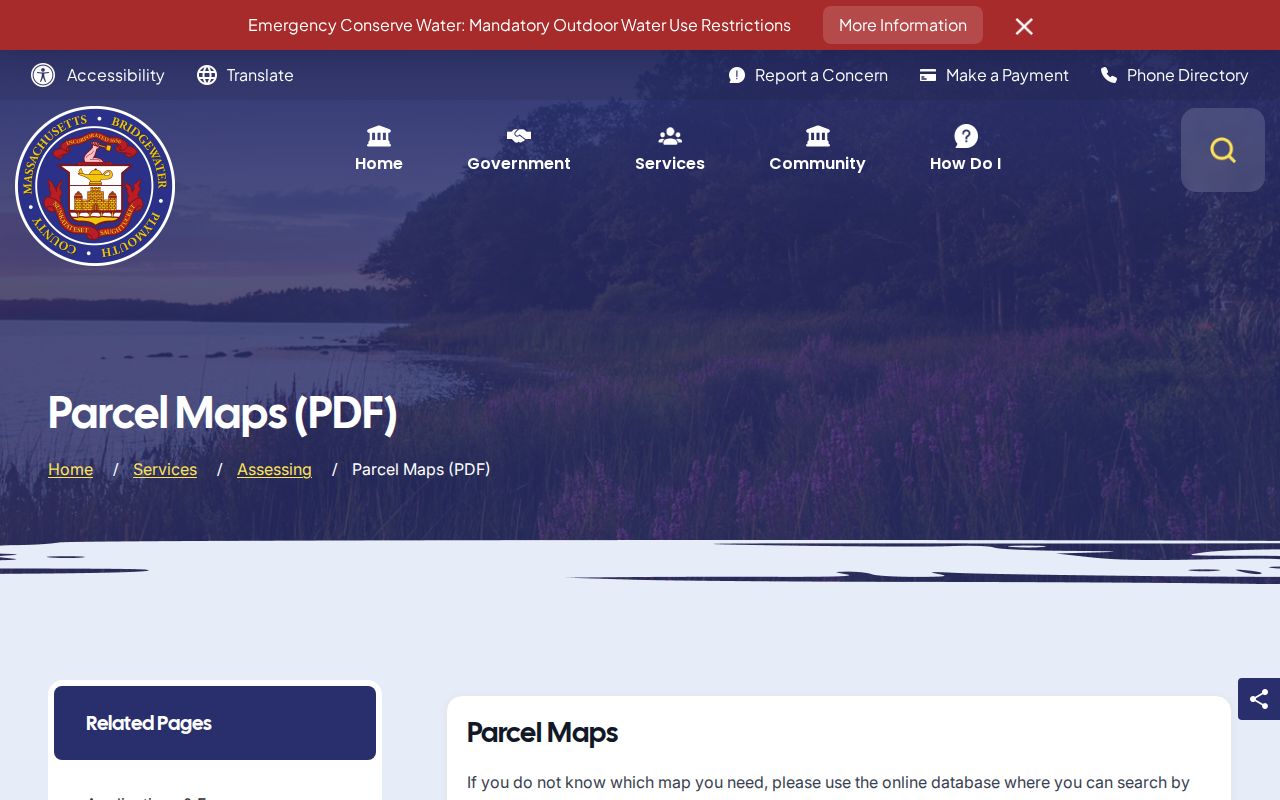Click the Related Pages sidebar header
Viewport: 1280px width, 800px height.
(x=215, y=723)
